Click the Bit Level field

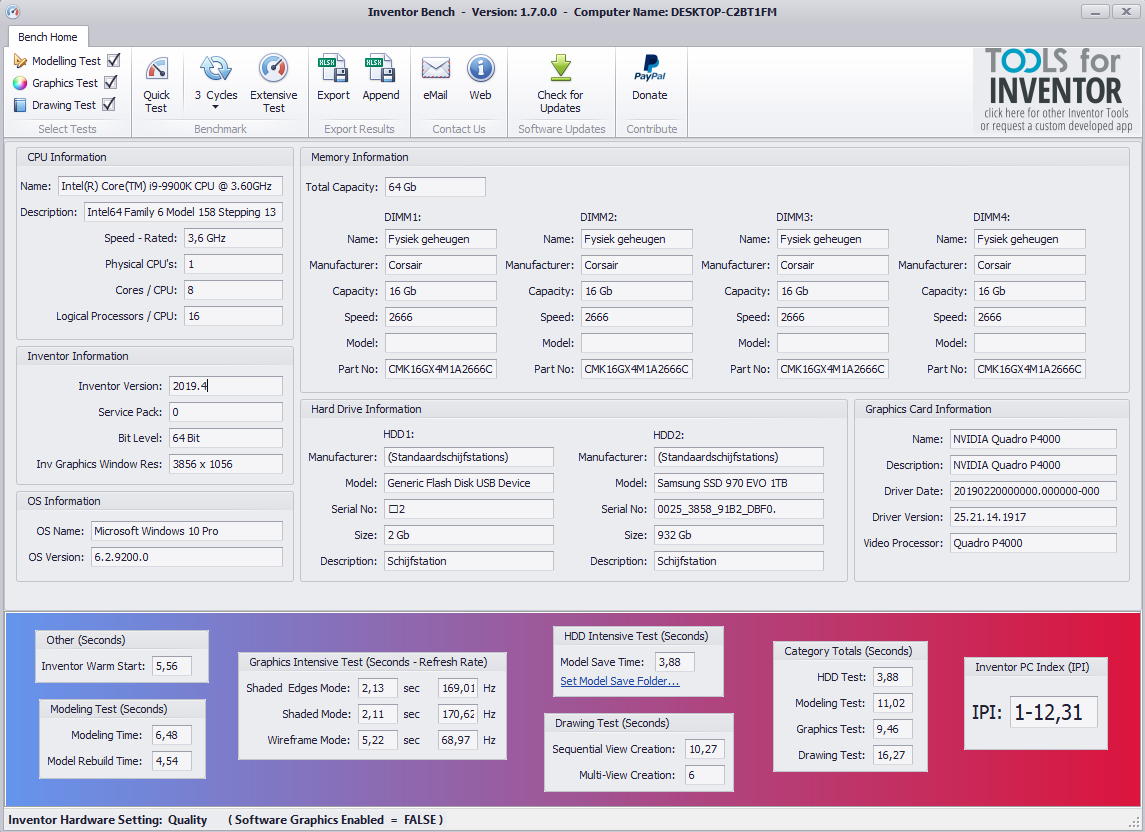coord(226,438)
